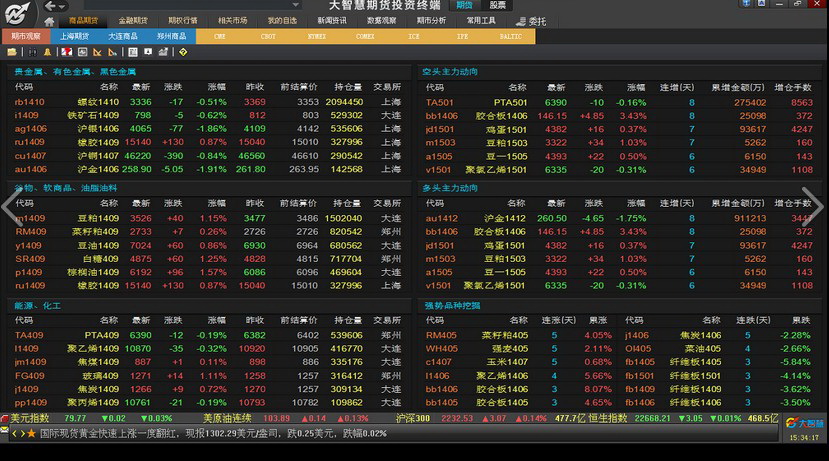Select the NYMEX exchange tab

click(317, 36)
